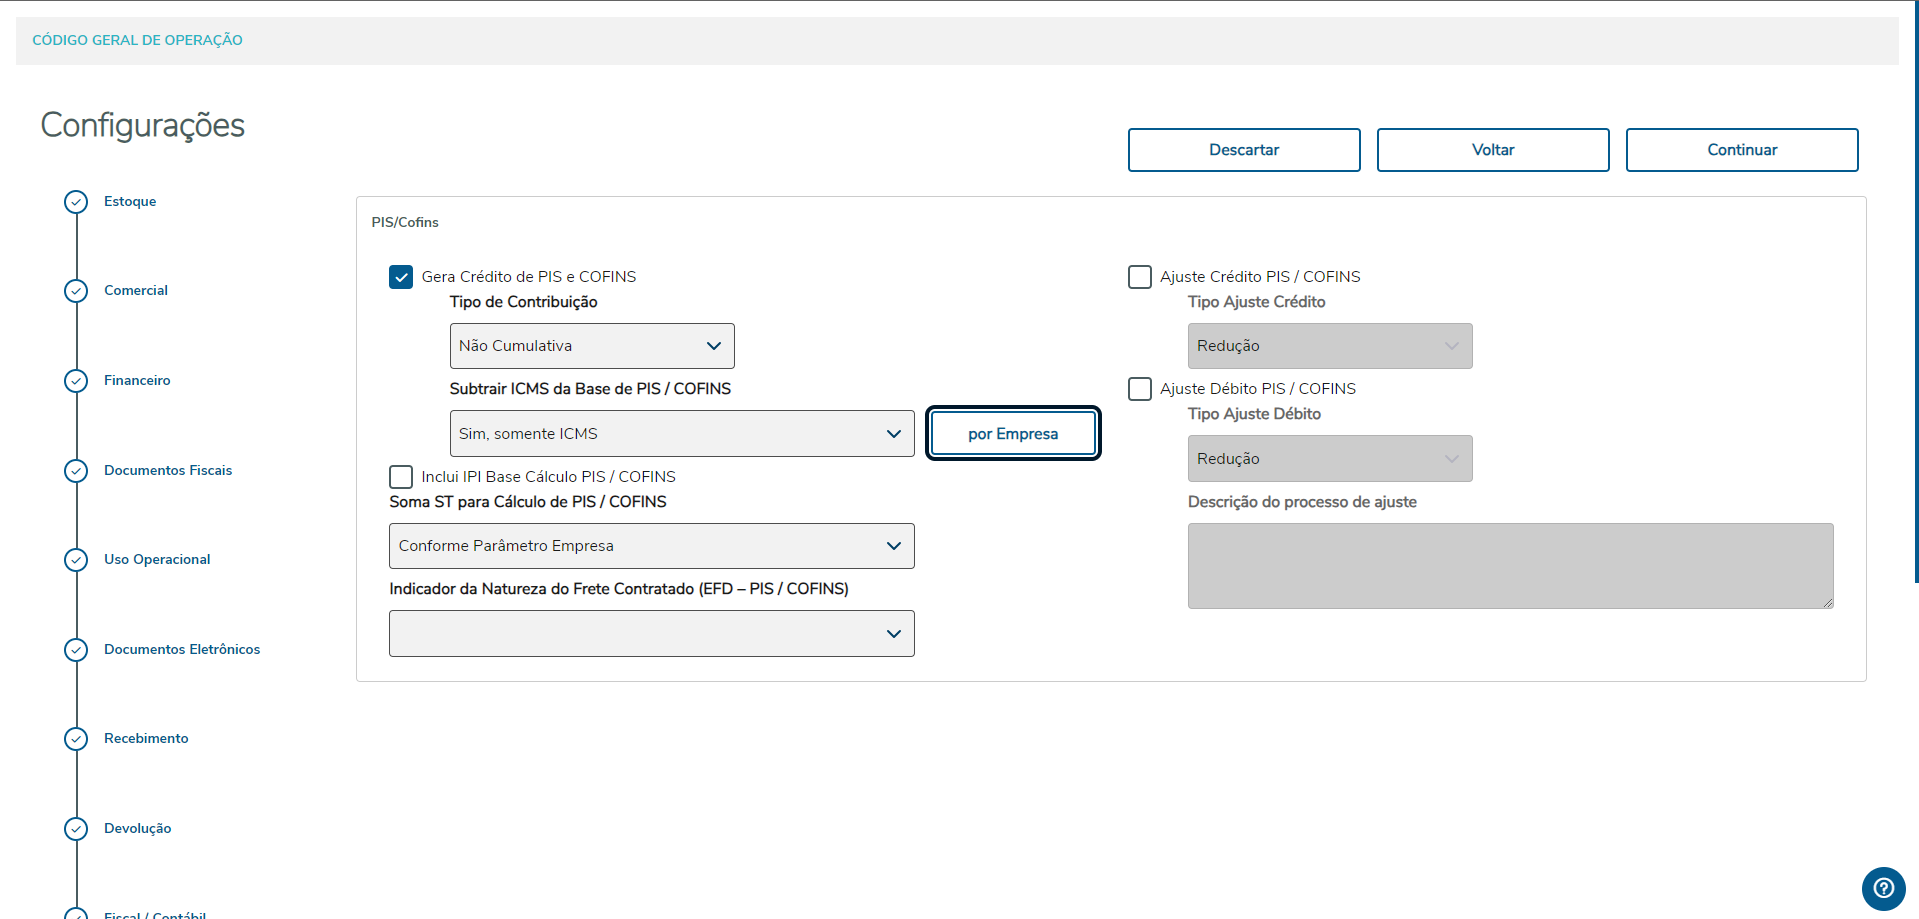Click the Financeiro step circle icon
This screenshot has width=1919, height=919.
tap(76, 381)
